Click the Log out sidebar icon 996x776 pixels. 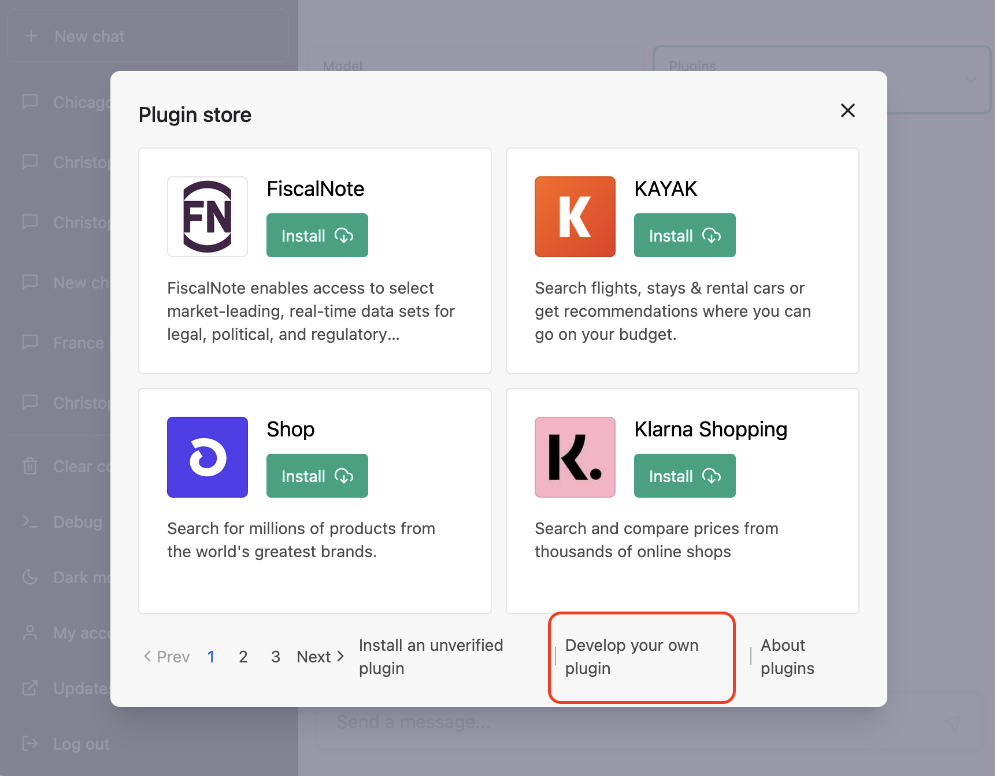30,744
